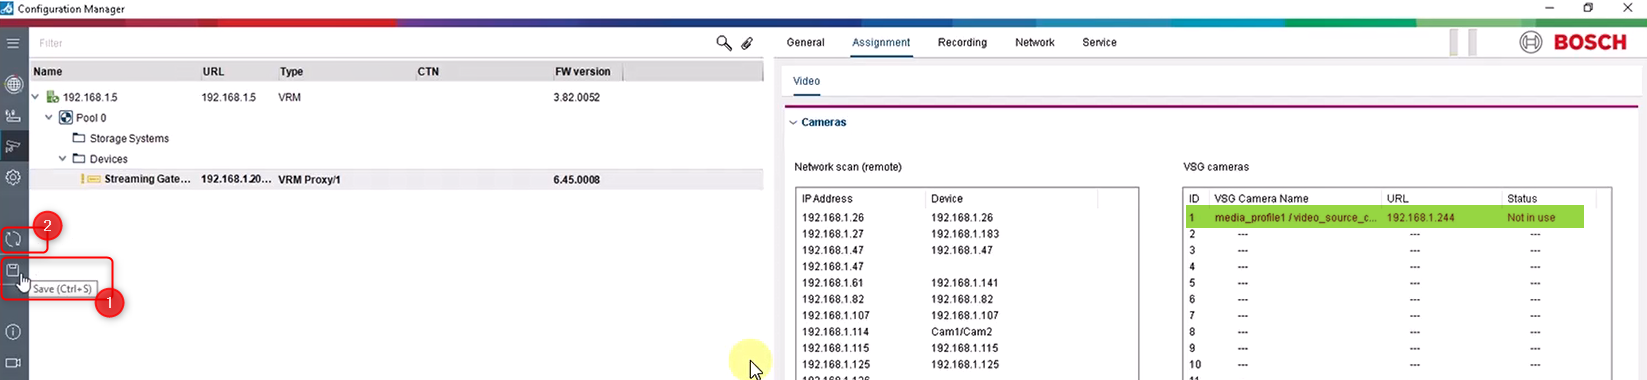The height and width of the screenshot is (380, 1647).
Task: Click the search magnifier icon next to the filter
Action: (x=724, y=43)
